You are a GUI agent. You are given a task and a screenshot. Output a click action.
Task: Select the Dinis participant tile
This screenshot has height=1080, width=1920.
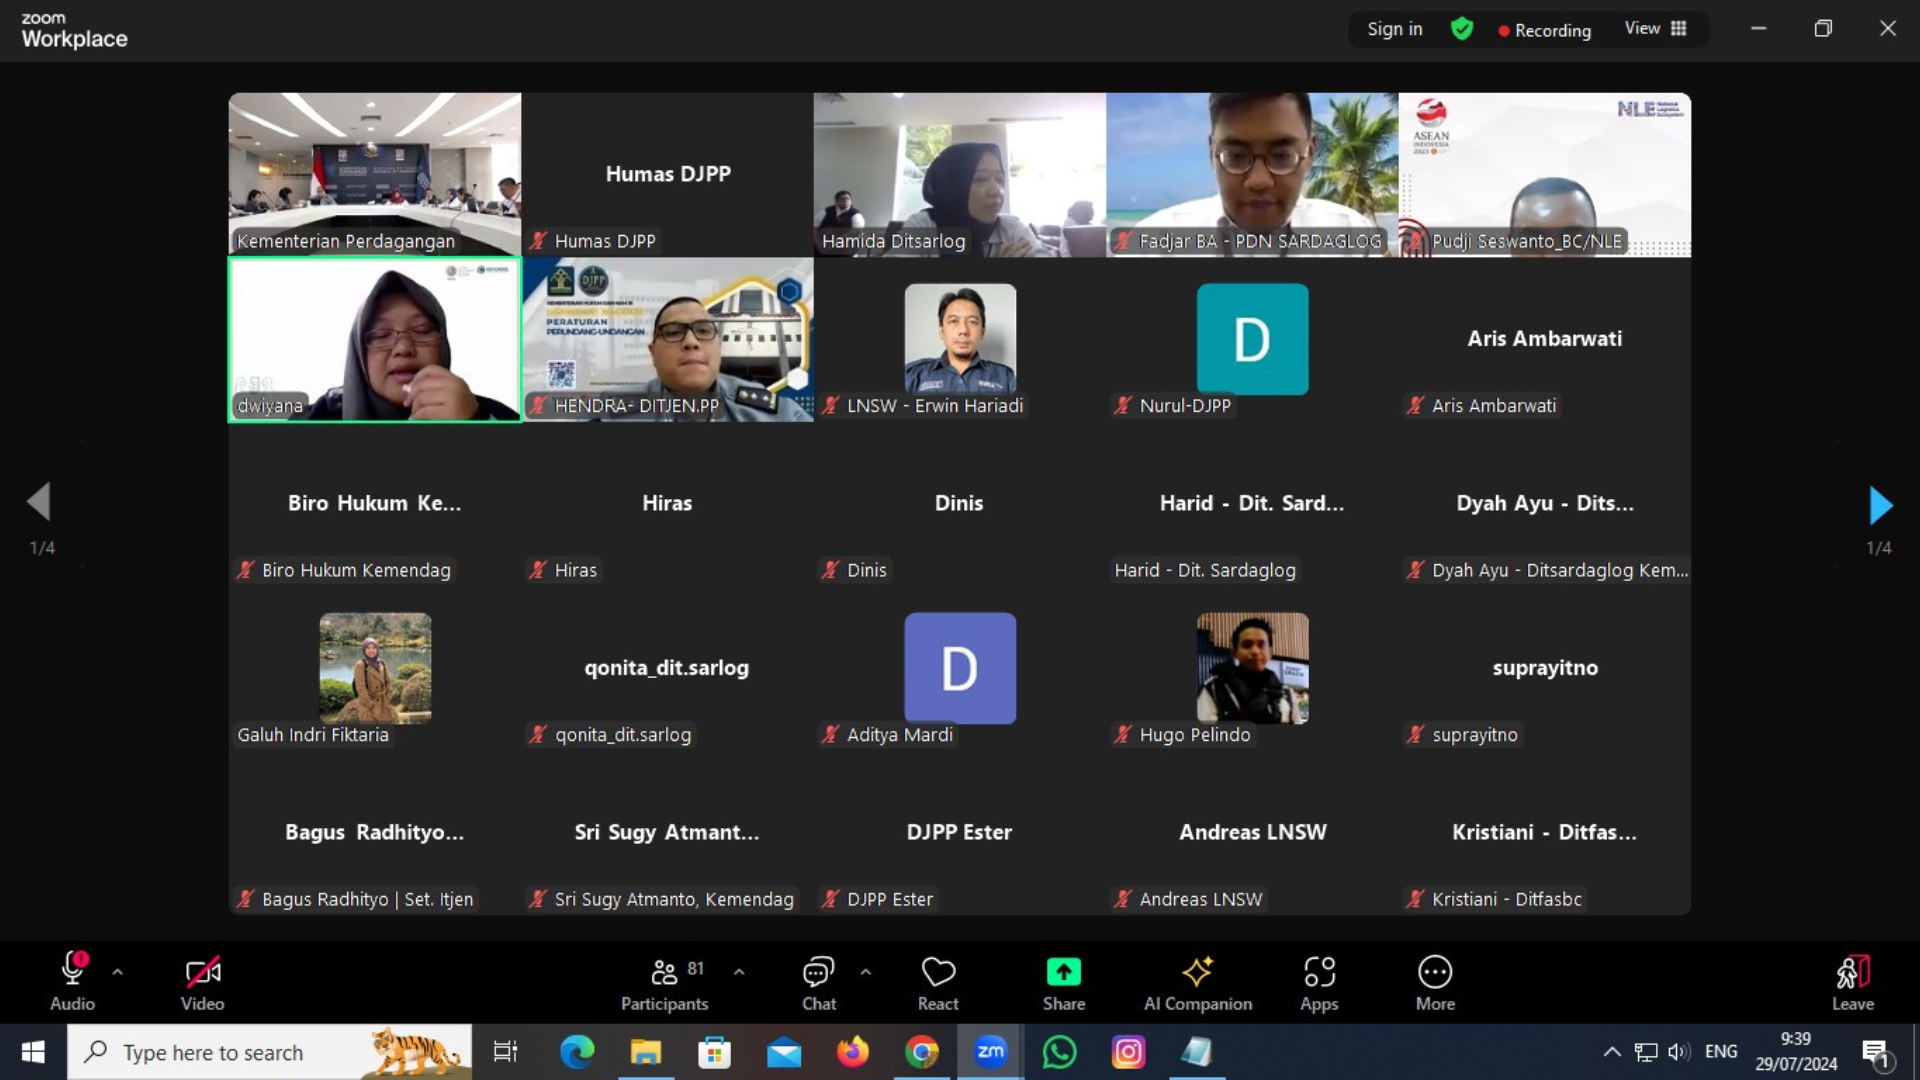(960, 504)
